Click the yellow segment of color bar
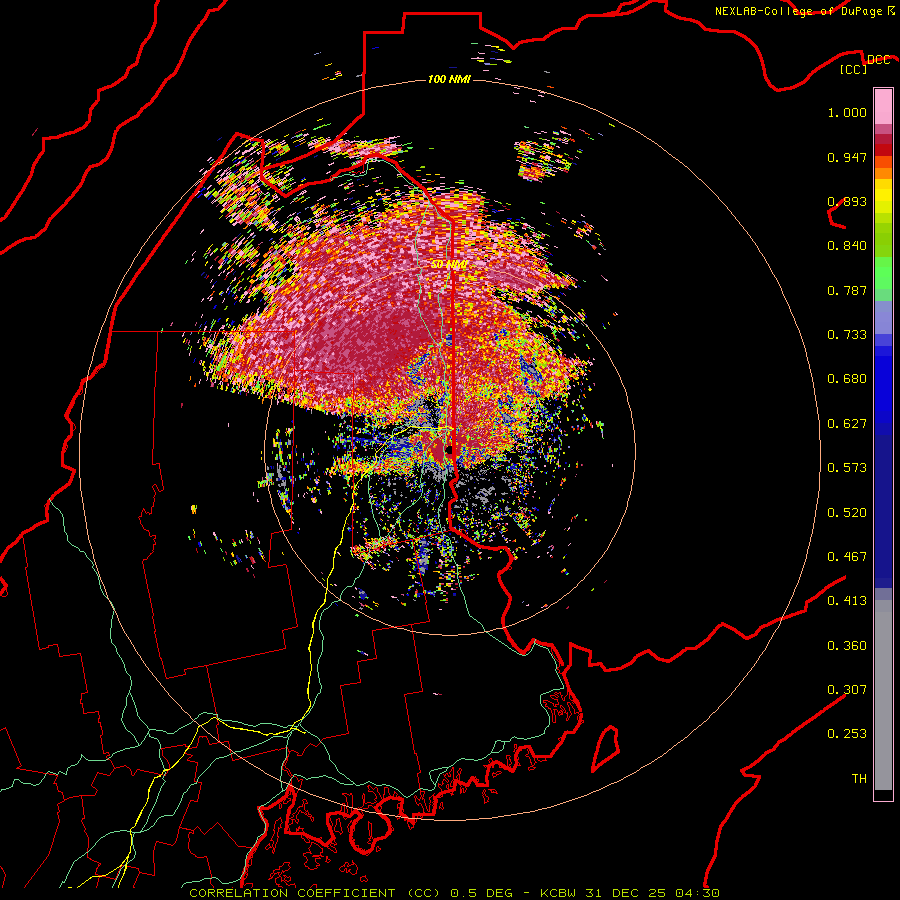Image resolution: width=900 pixels, height=900 pixels. point(883,196)
